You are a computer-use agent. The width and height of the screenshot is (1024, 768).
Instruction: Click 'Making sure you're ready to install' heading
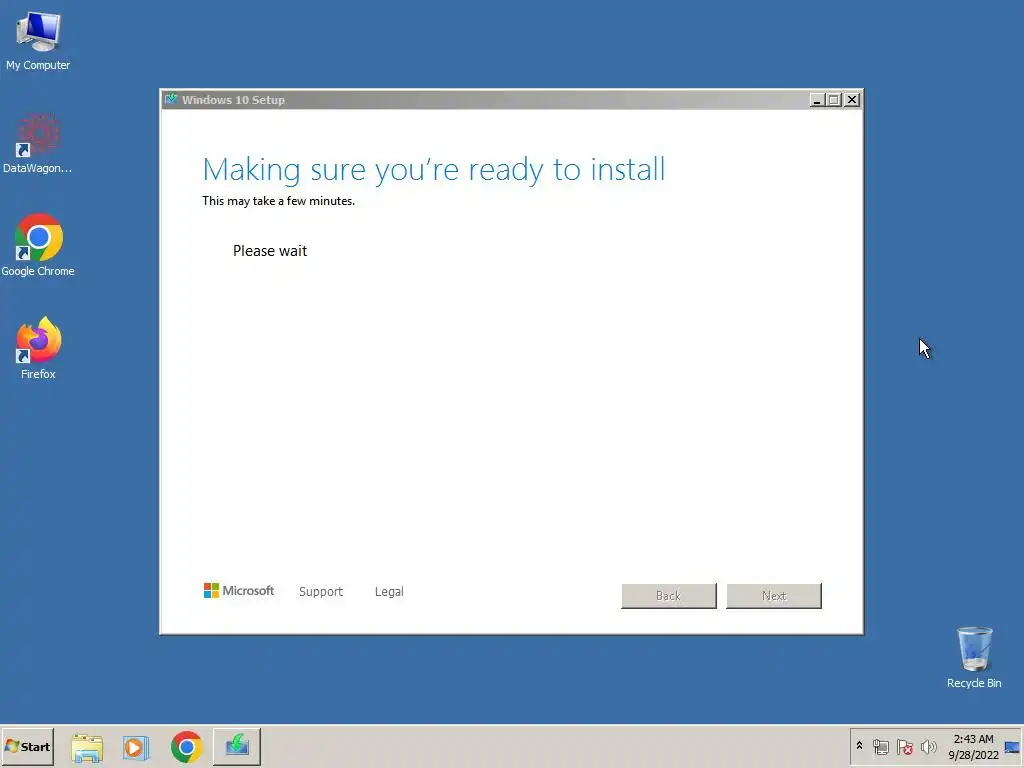pos(434,170)
